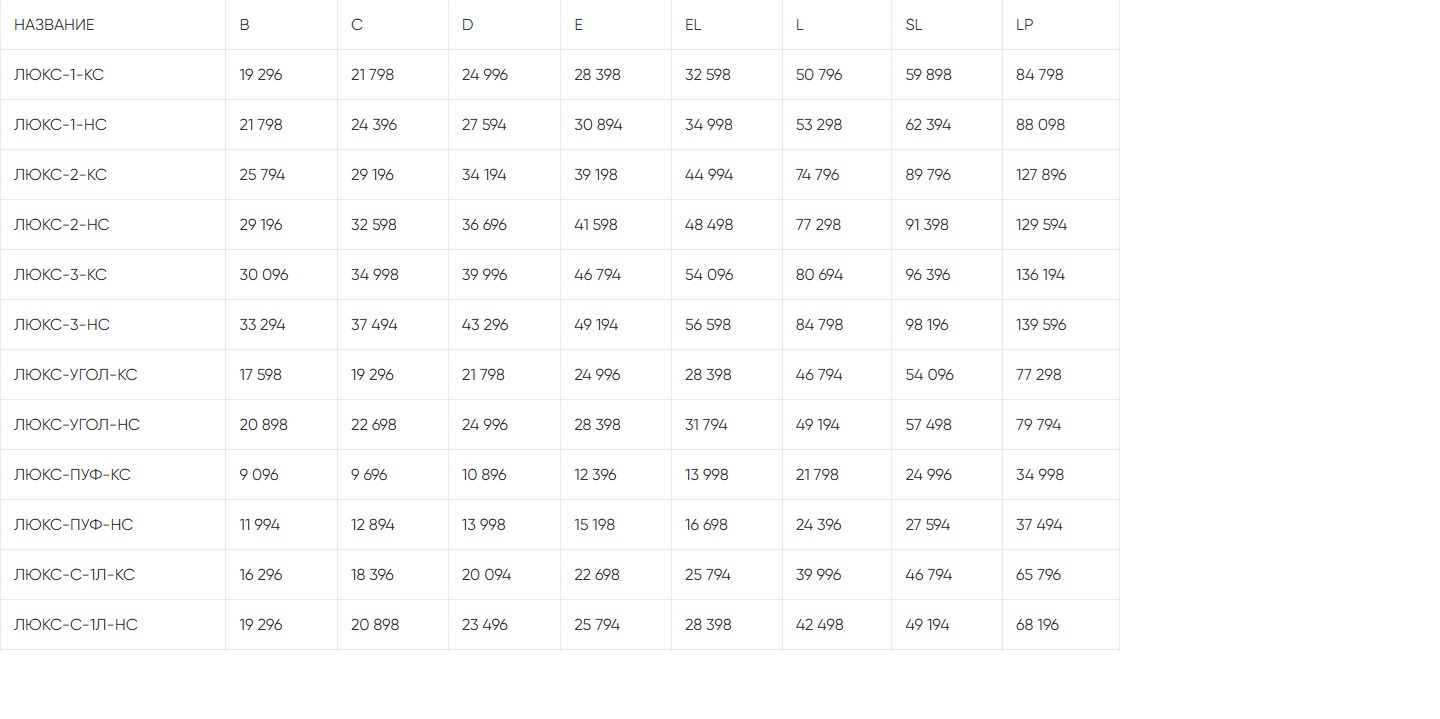Click the ЛЮКС-1-КС row name

tap(59, 75)
